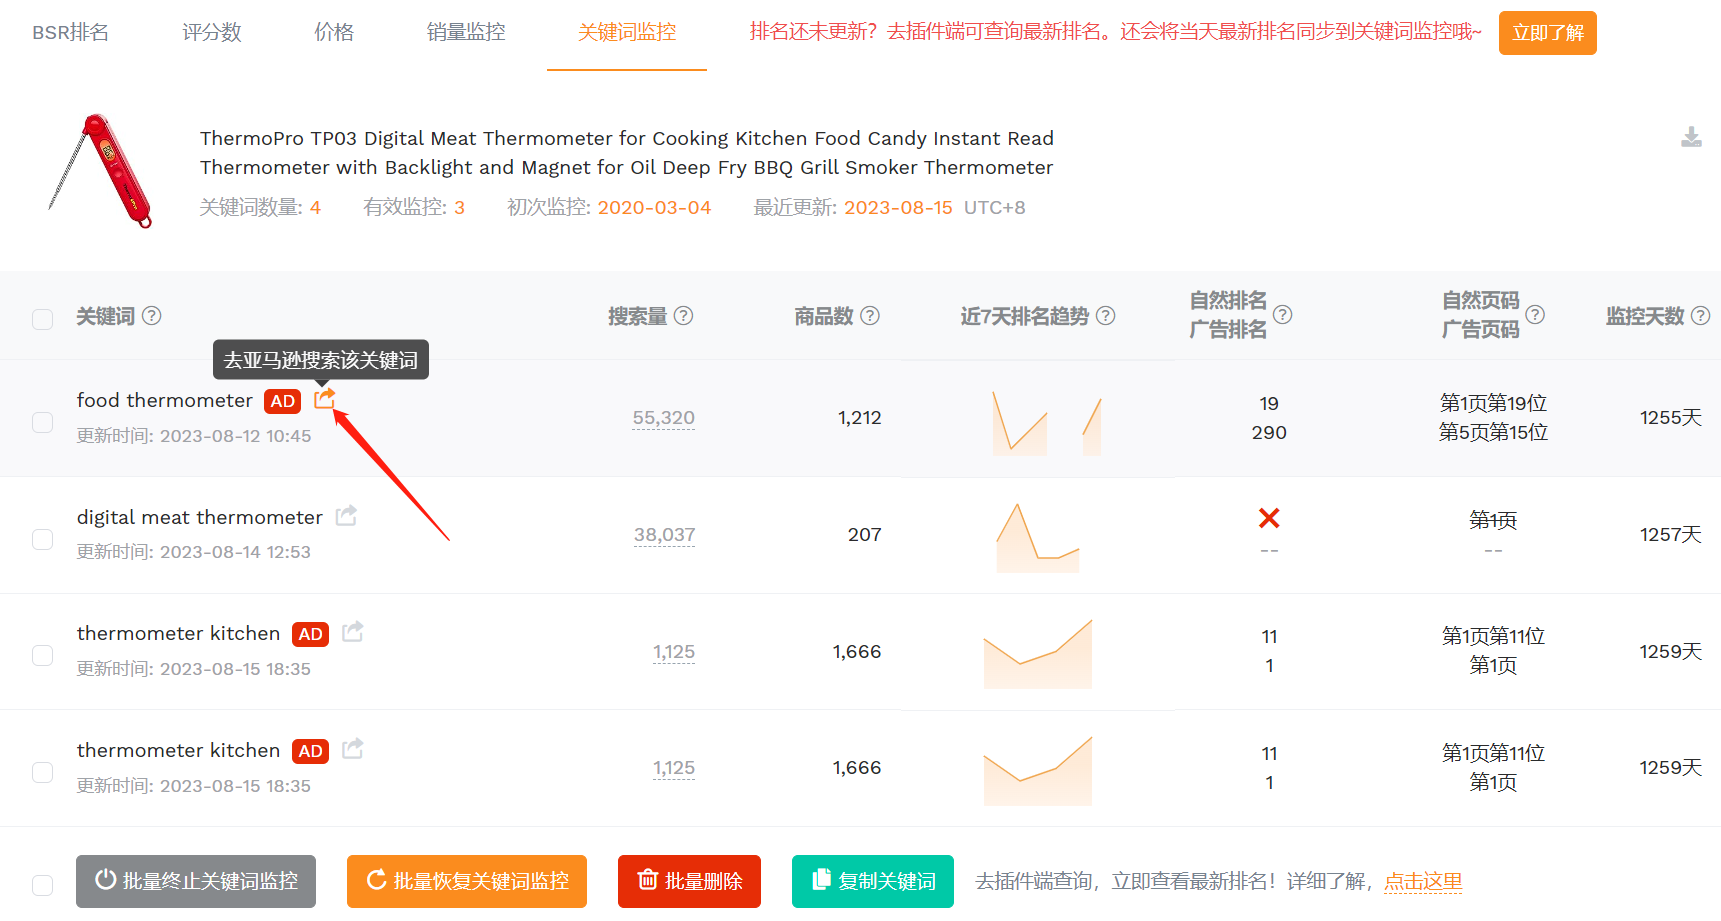
Task: Click help icon next to 关键词 header
Action: [152, 316]
